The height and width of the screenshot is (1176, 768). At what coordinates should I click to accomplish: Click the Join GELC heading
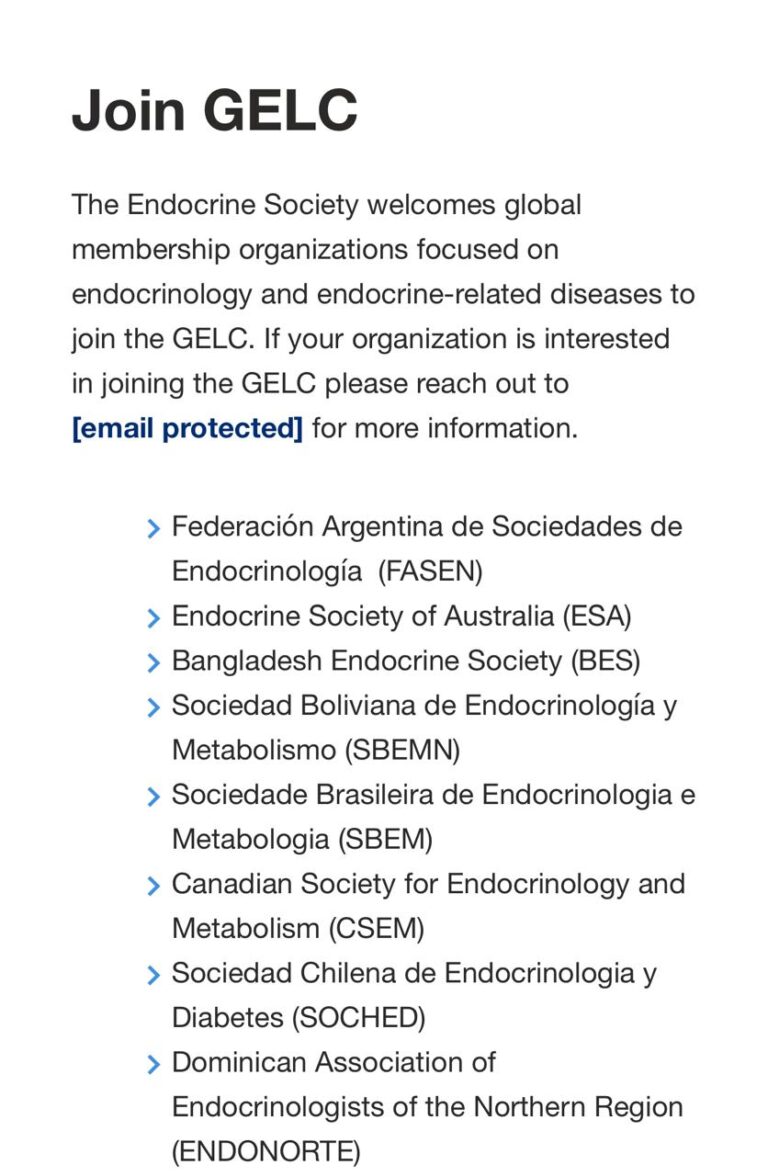pyautogui.click(x=214, y=110)
